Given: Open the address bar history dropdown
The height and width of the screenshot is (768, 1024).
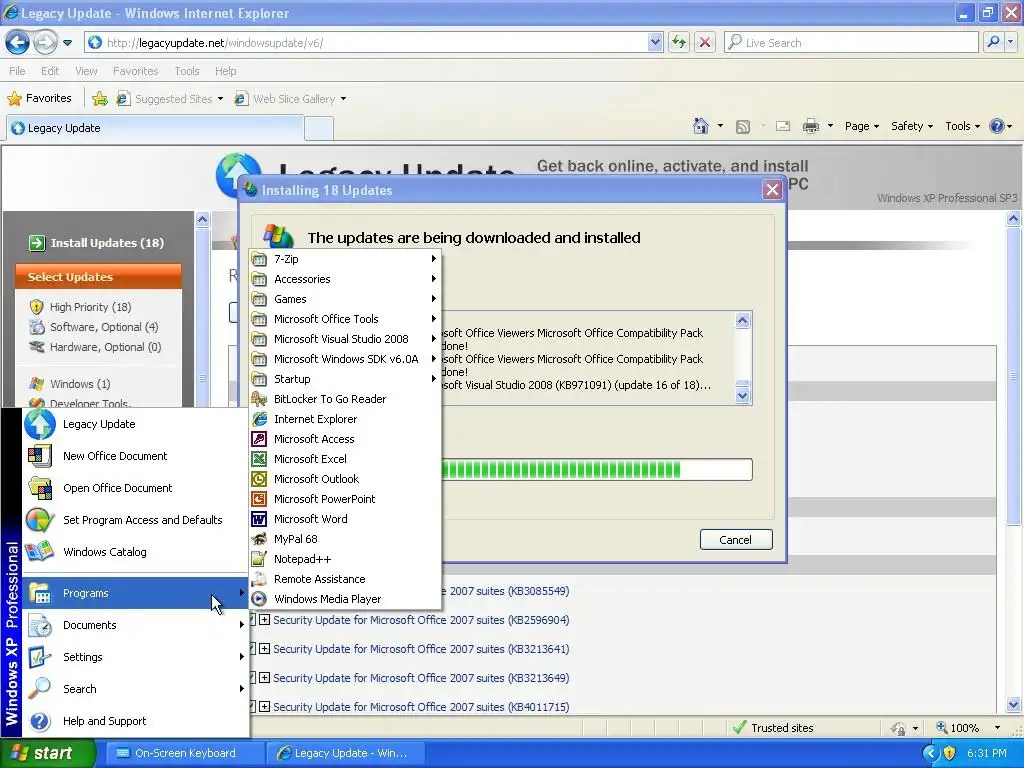Looking at the screenshot, I should tap(655, 42).
